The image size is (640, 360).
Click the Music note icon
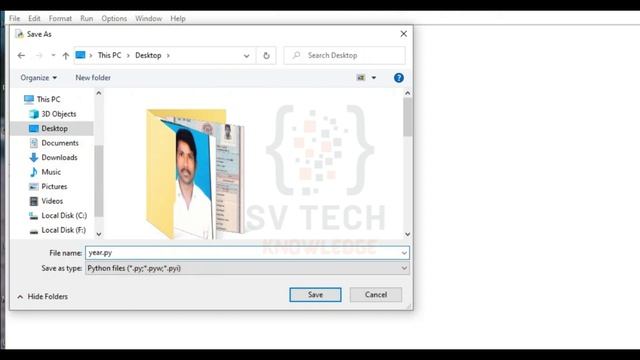33,172
